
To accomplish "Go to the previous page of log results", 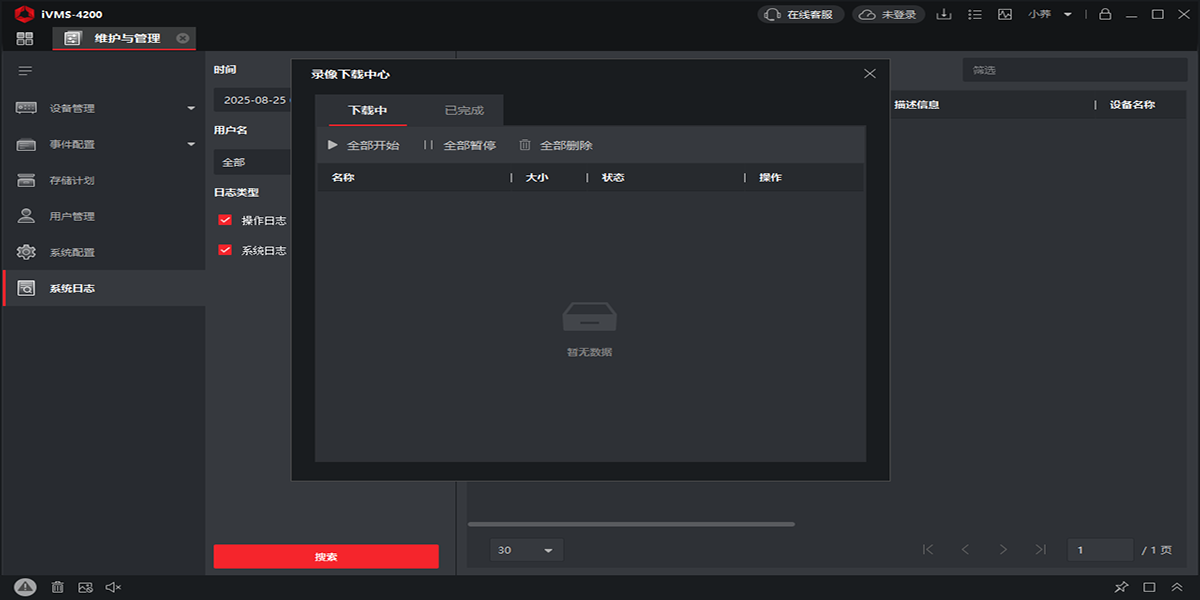I will pos(965,549).
